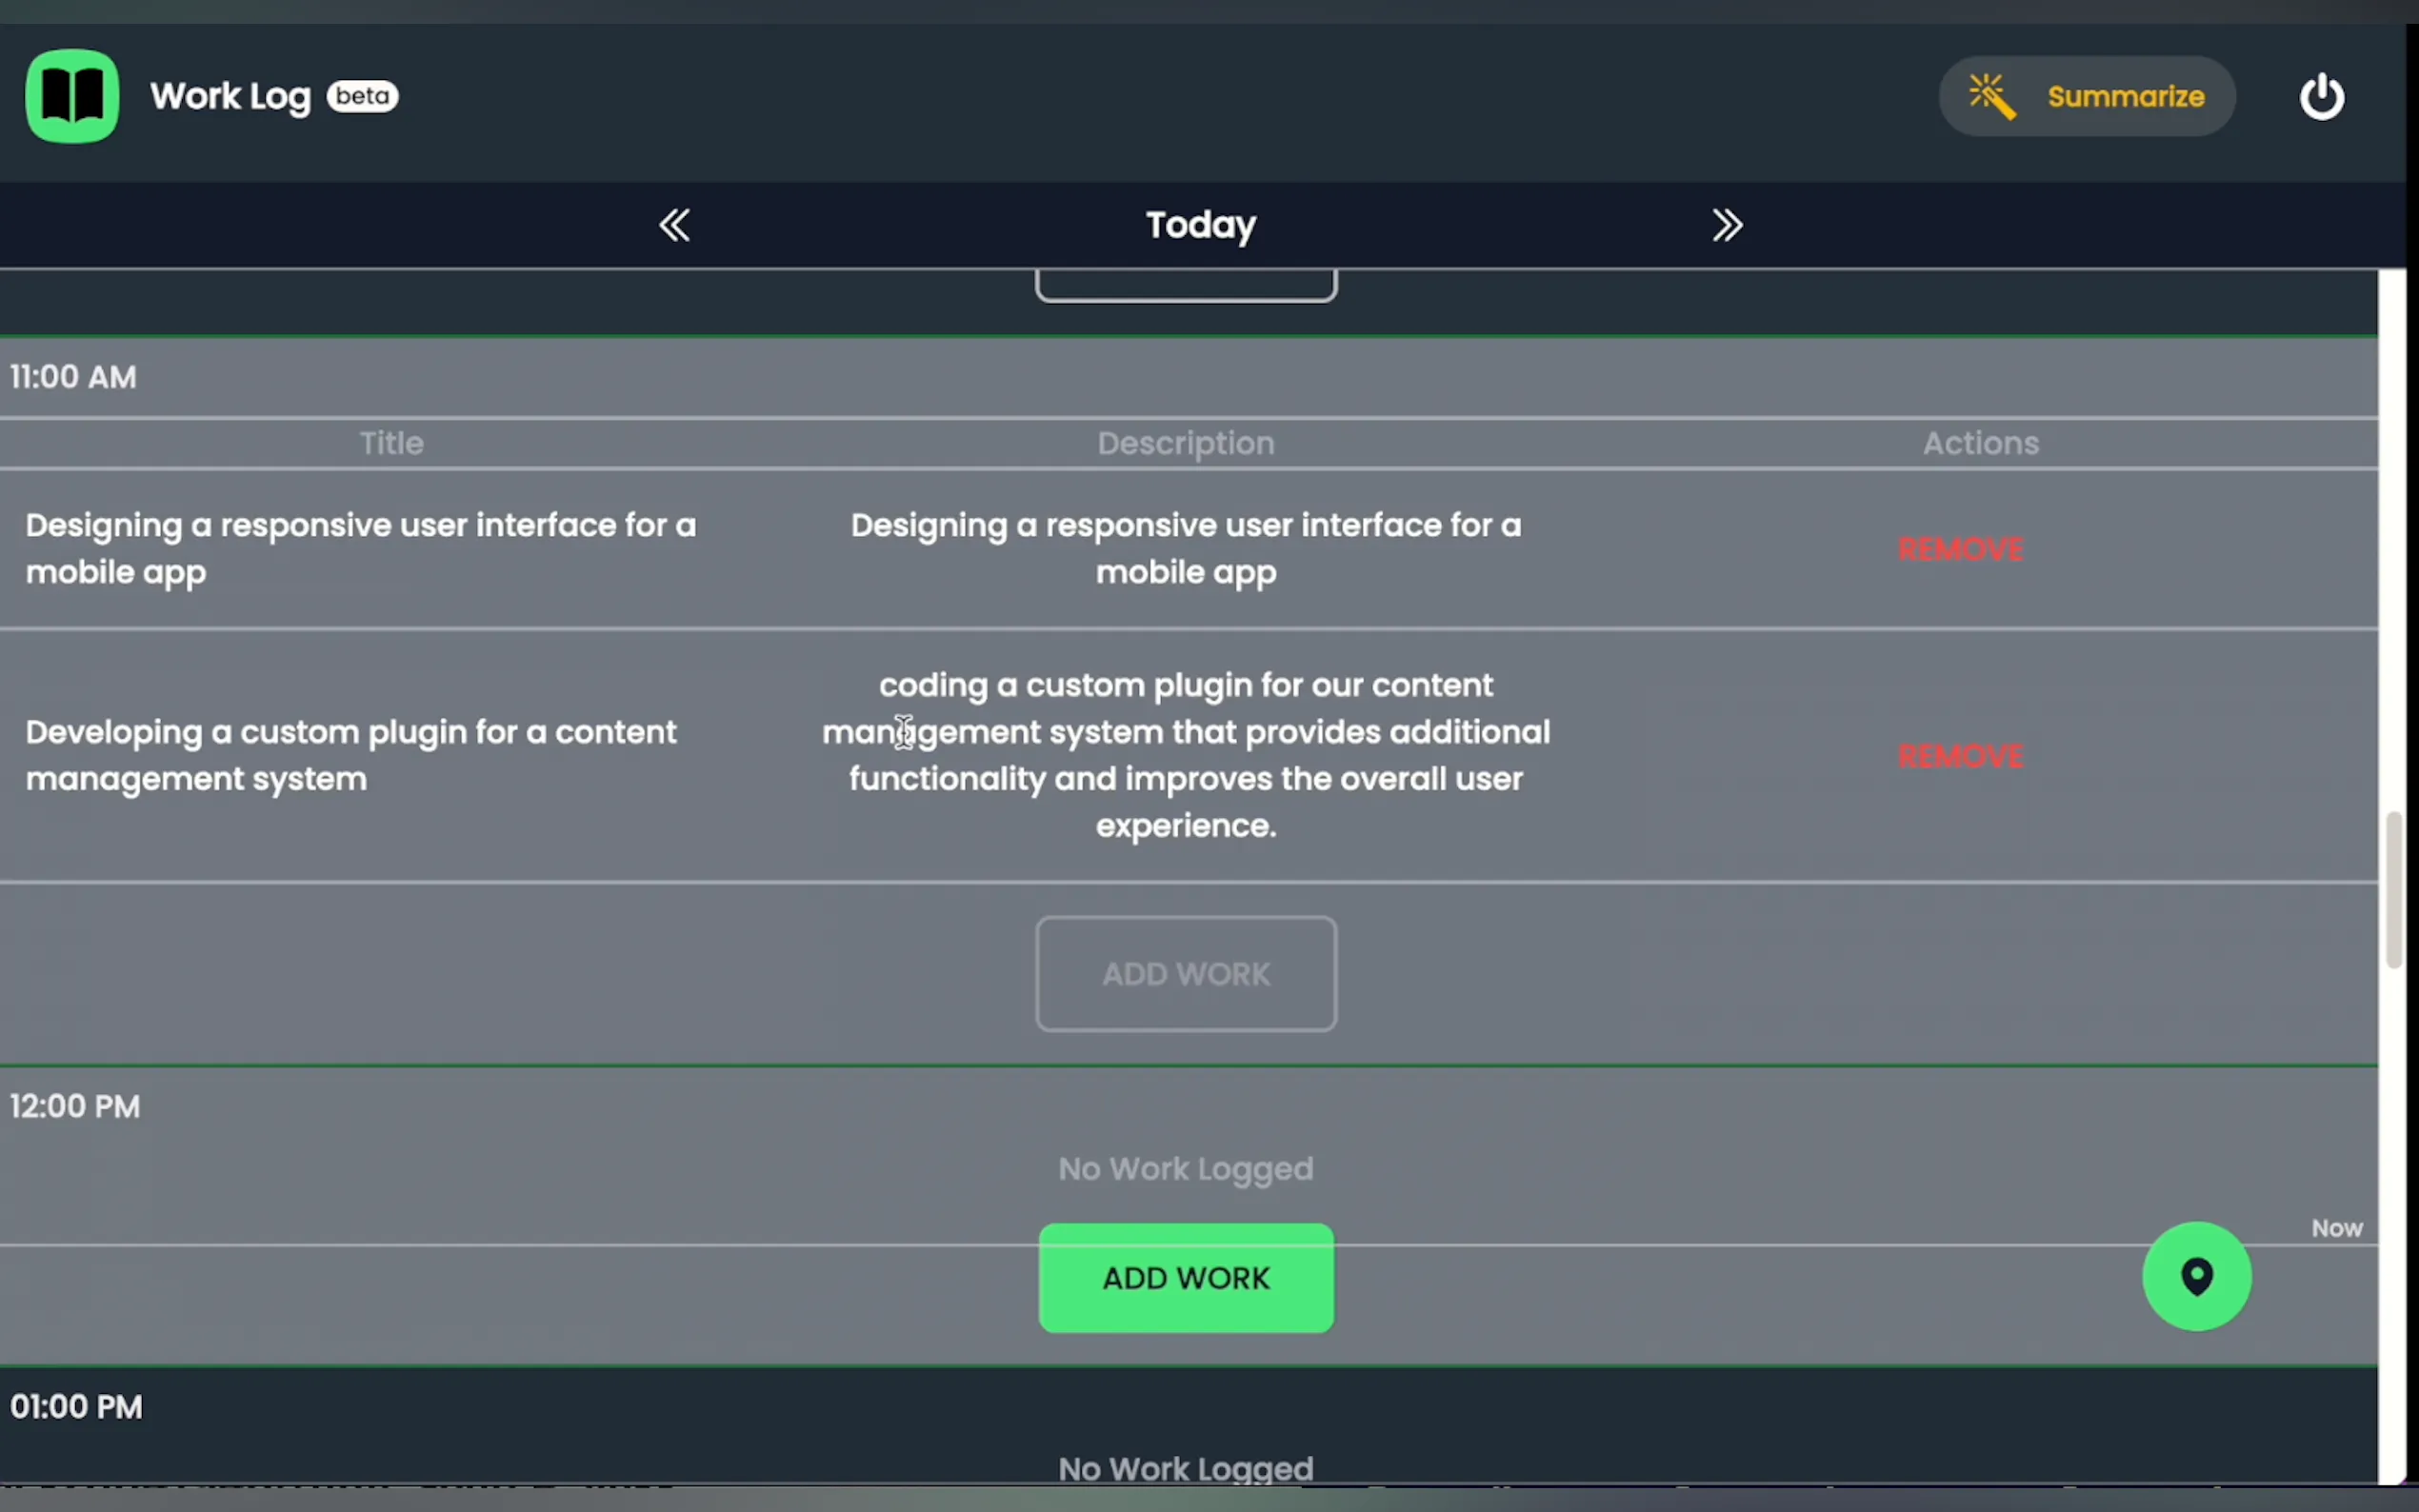2419x1512 pixels.
Task: Remove the responsive user interface work entry
Action: [1960, 549]
